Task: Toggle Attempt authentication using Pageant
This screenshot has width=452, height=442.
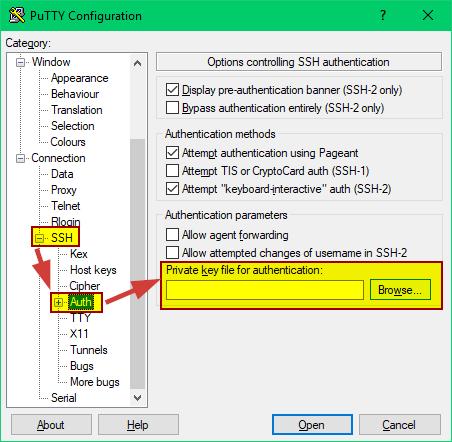Action: (x=172, y=152)
